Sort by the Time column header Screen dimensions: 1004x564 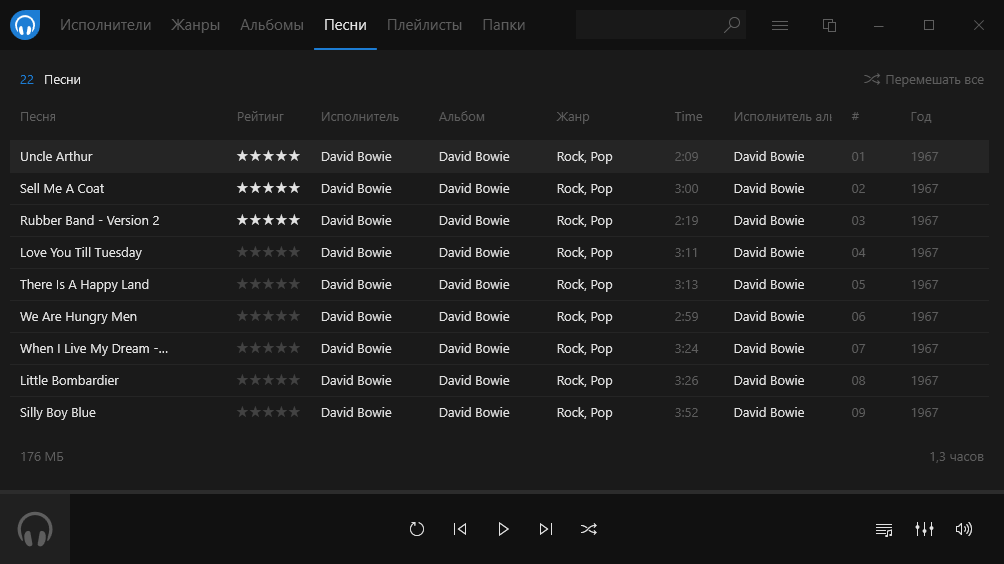(688, 117)
